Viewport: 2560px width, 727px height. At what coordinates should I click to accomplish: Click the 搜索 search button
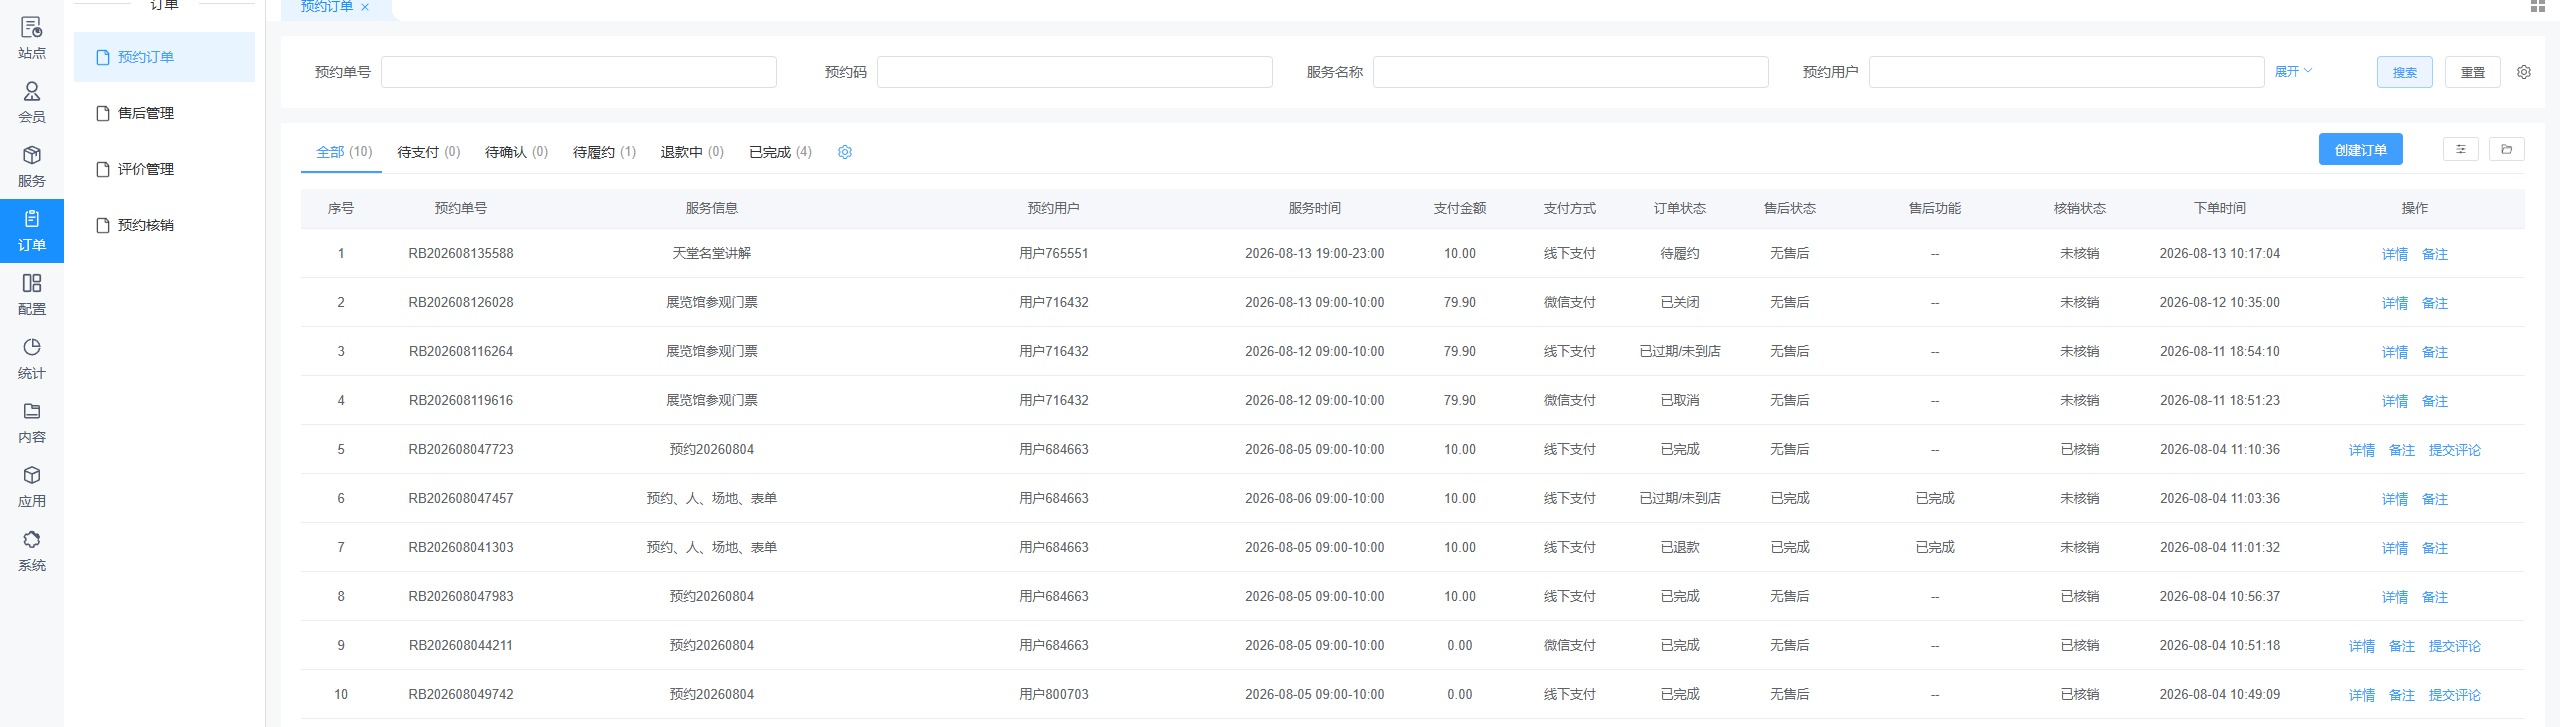(2405, 72)
